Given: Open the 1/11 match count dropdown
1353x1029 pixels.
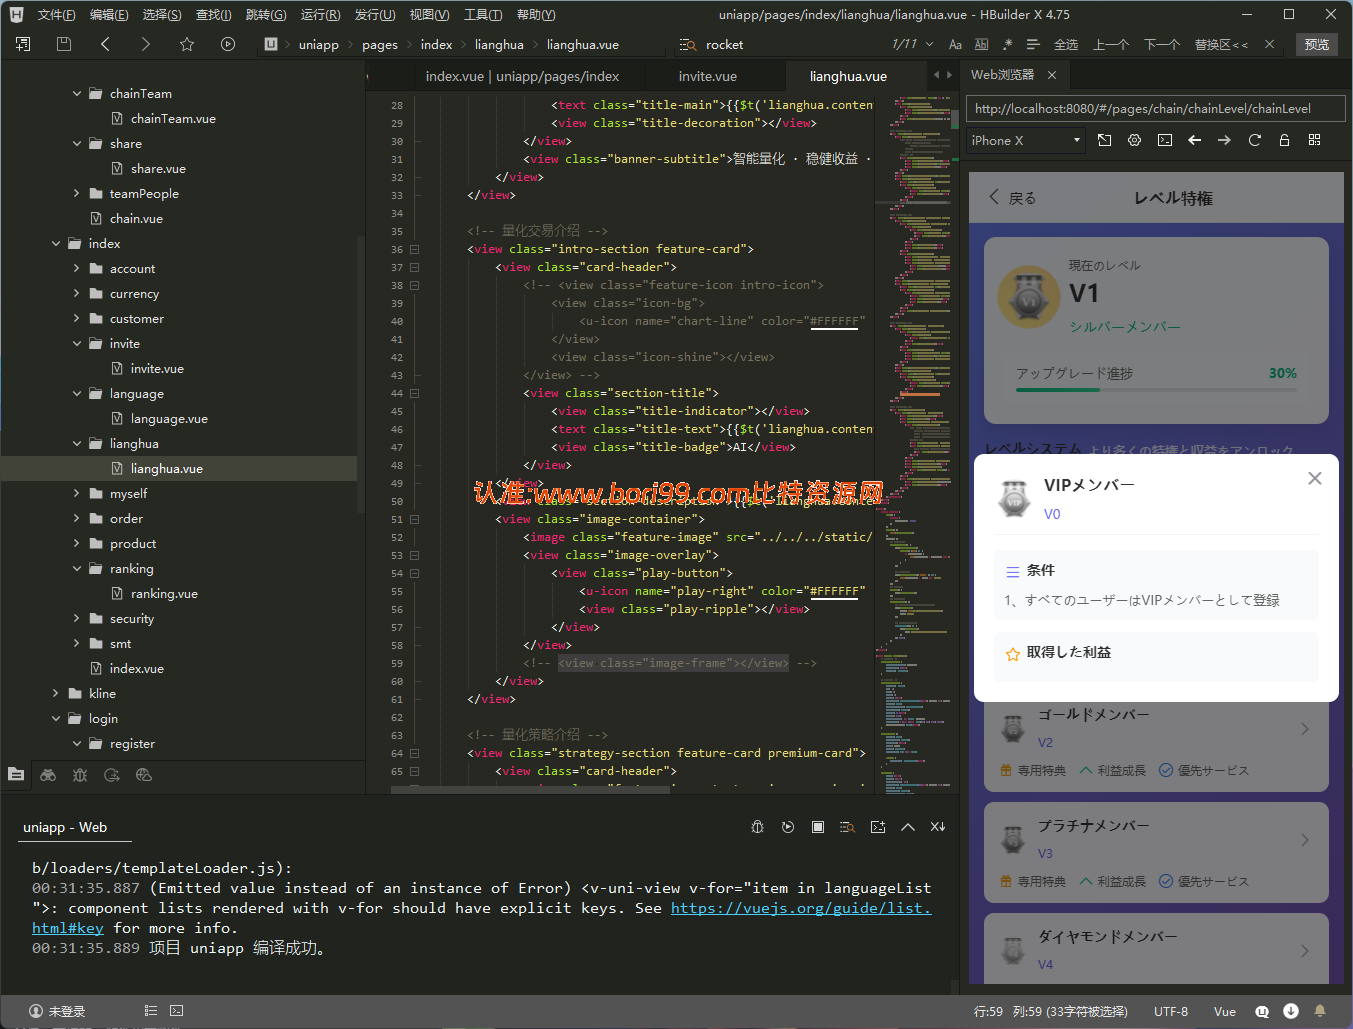Looking at the screenshot, I should coord(929,45).
